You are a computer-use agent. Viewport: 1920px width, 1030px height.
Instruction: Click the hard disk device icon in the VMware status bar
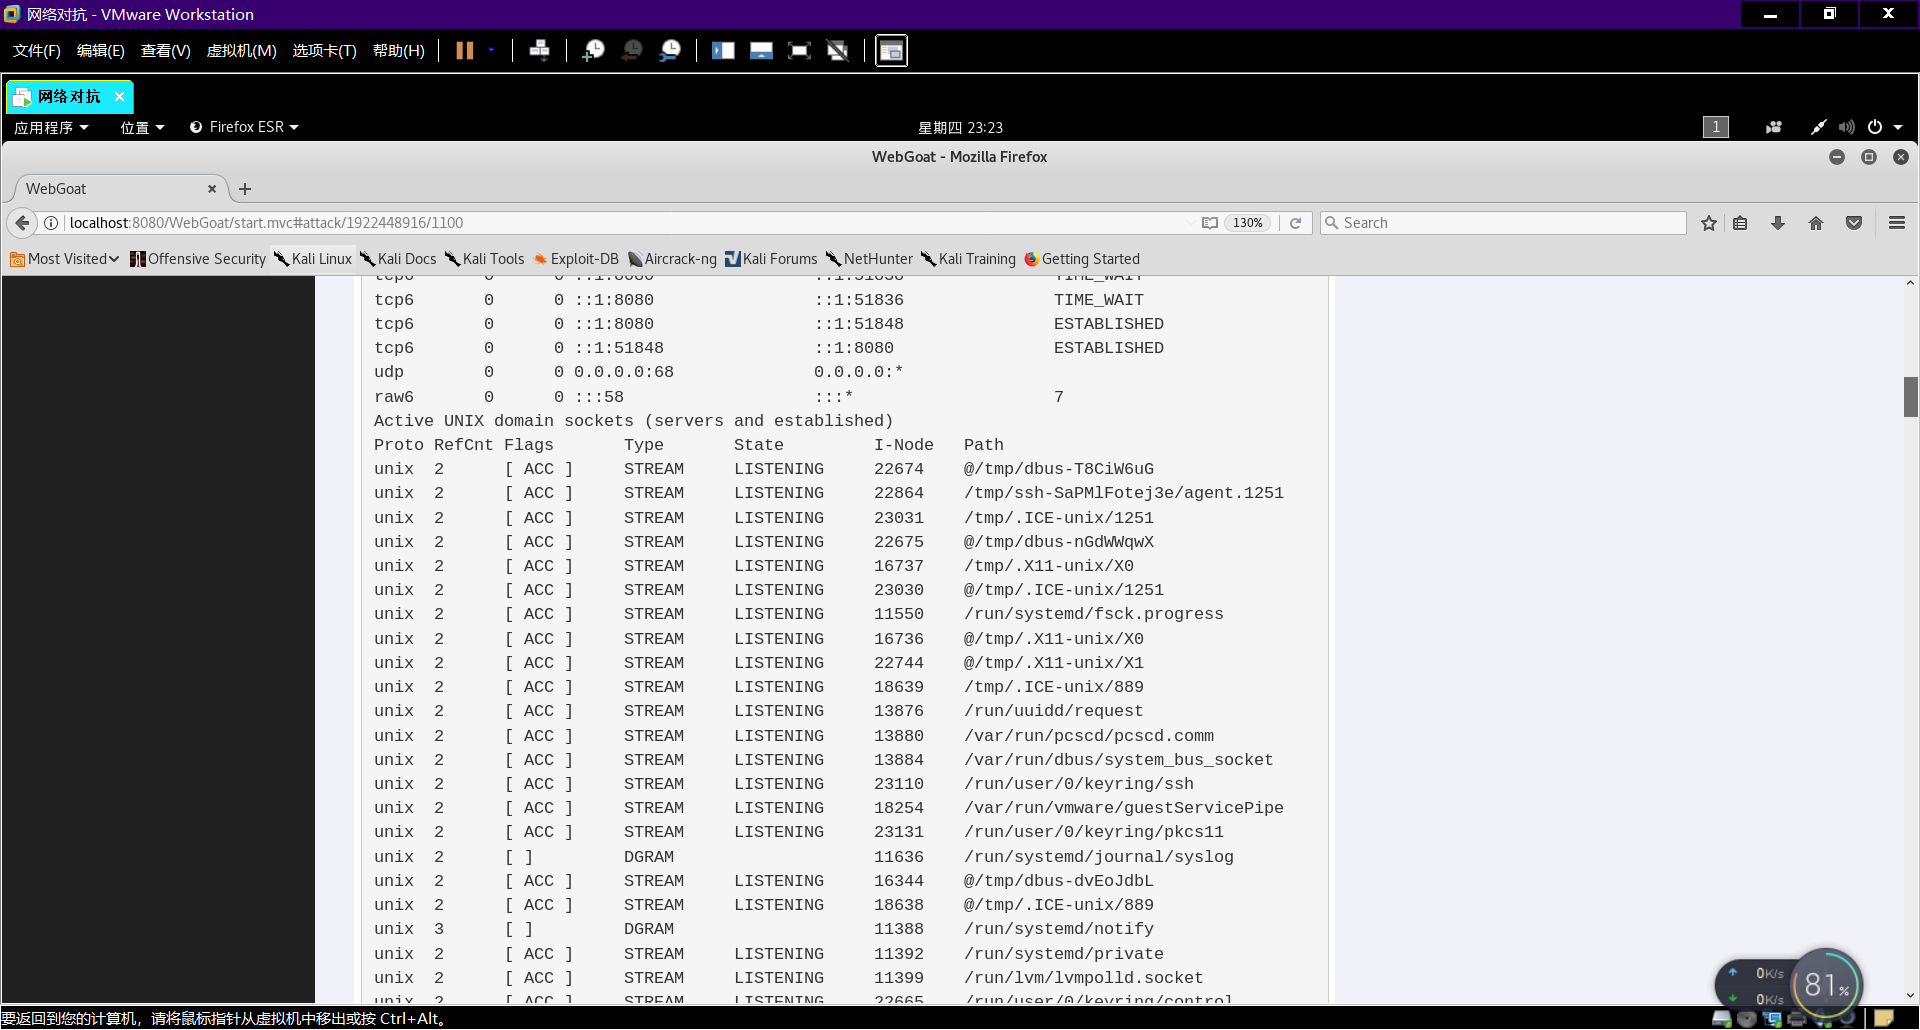click(x=1722, y=1019)
